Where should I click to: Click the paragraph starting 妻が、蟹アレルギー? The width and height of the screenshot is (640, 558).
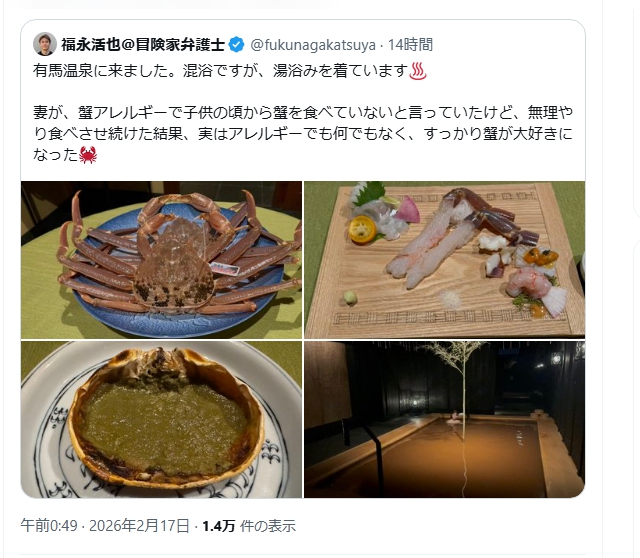tap(303, 133)
